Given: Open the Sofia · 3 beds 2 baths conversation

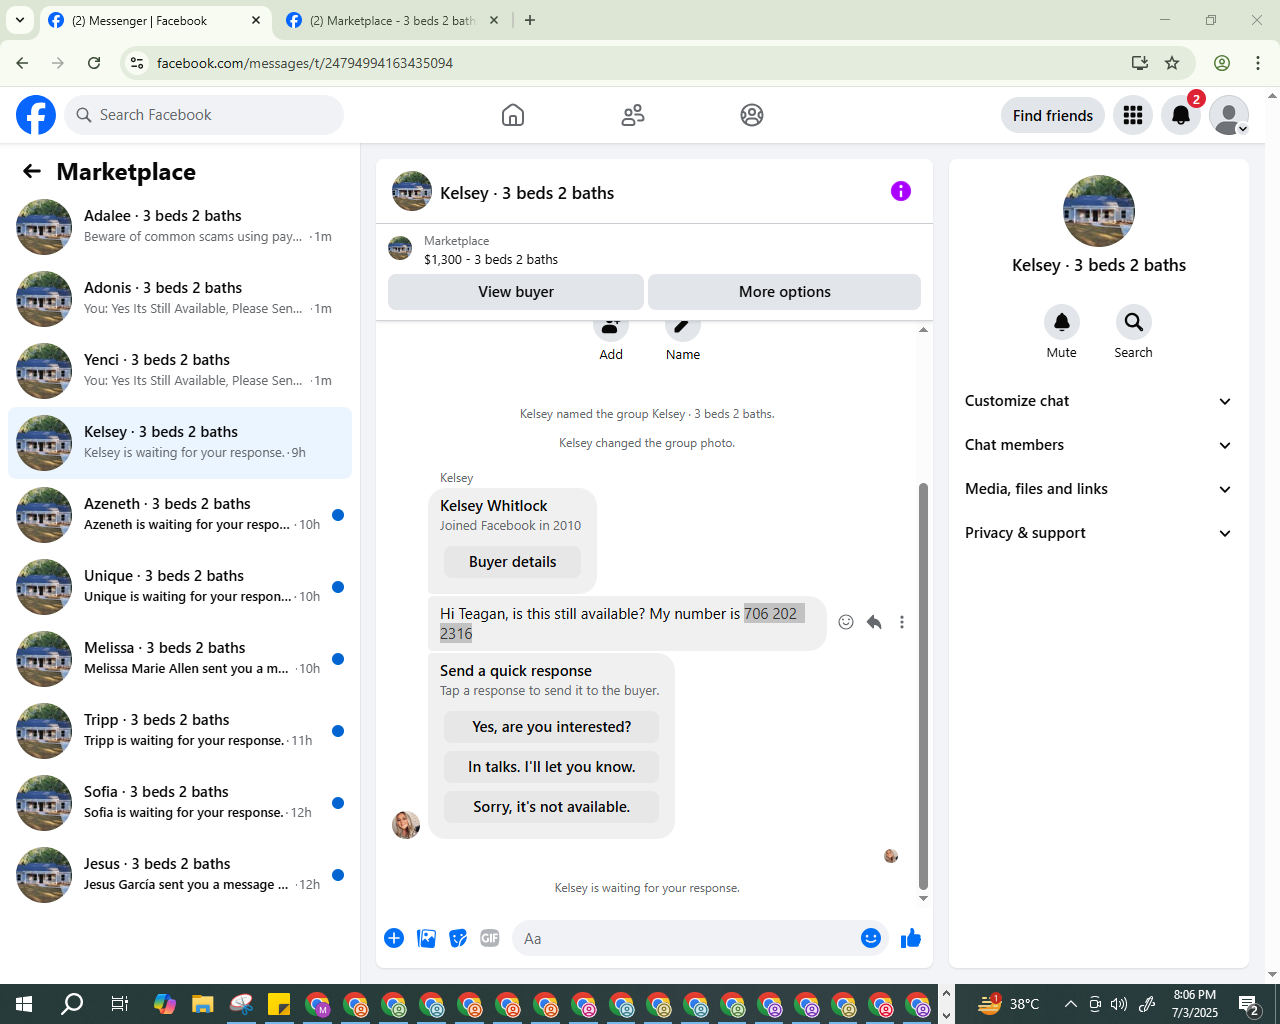Looking at the screenshot, I should [x=180, y=803].
